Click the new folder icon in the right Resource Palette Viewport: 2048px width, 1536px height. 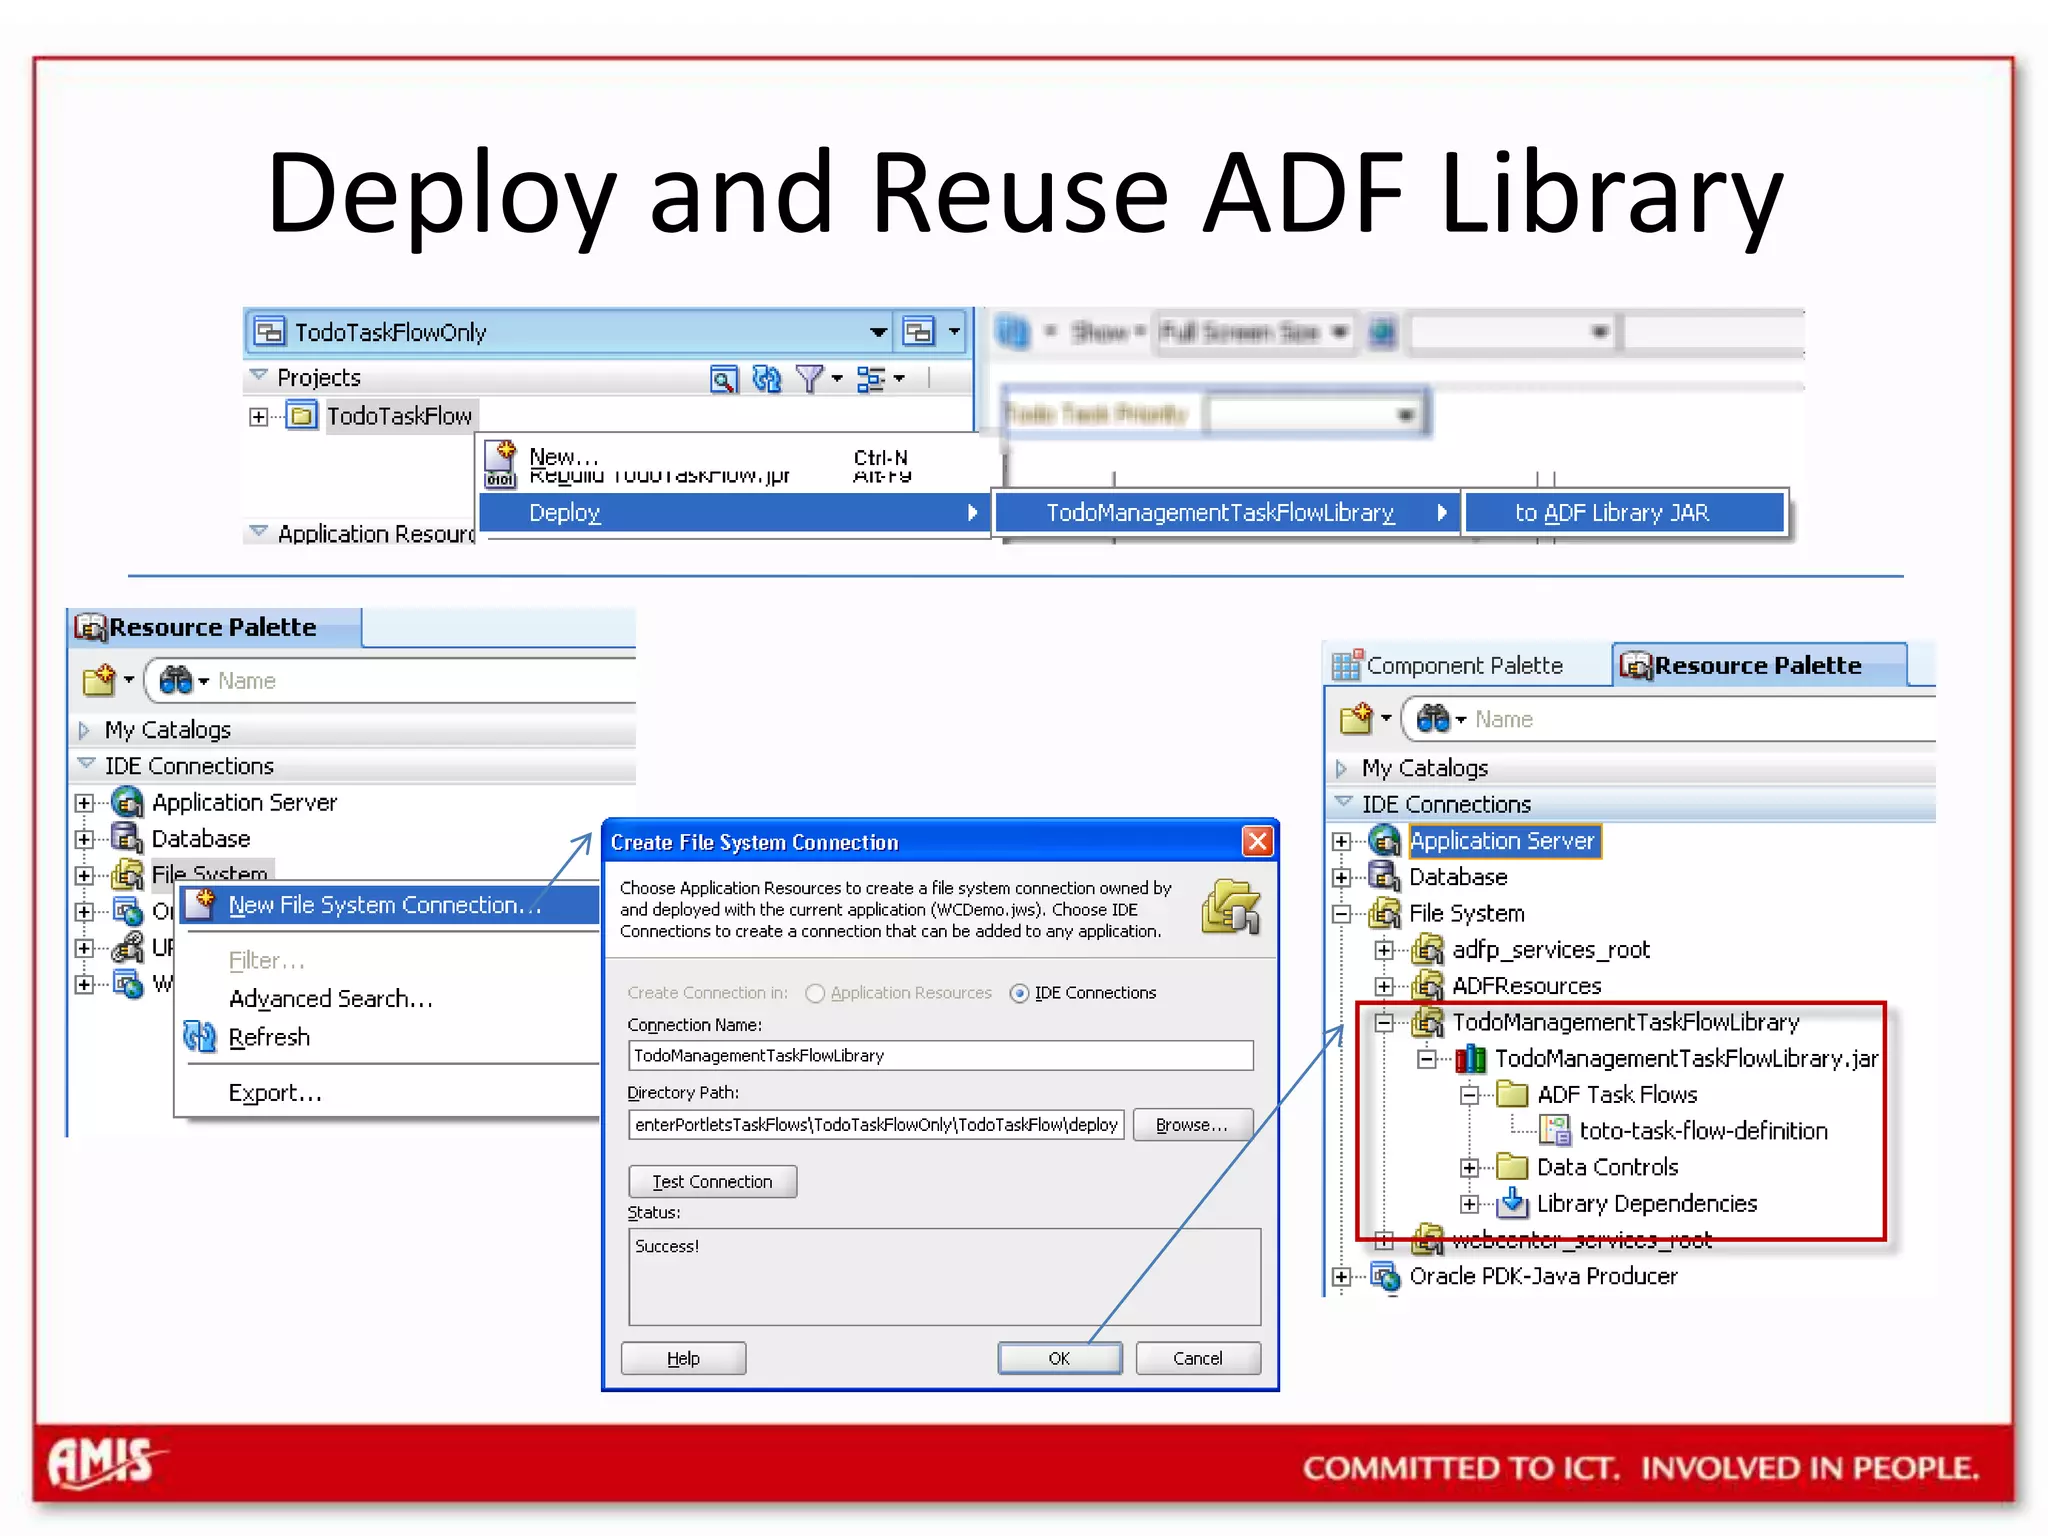point(1357,718)
